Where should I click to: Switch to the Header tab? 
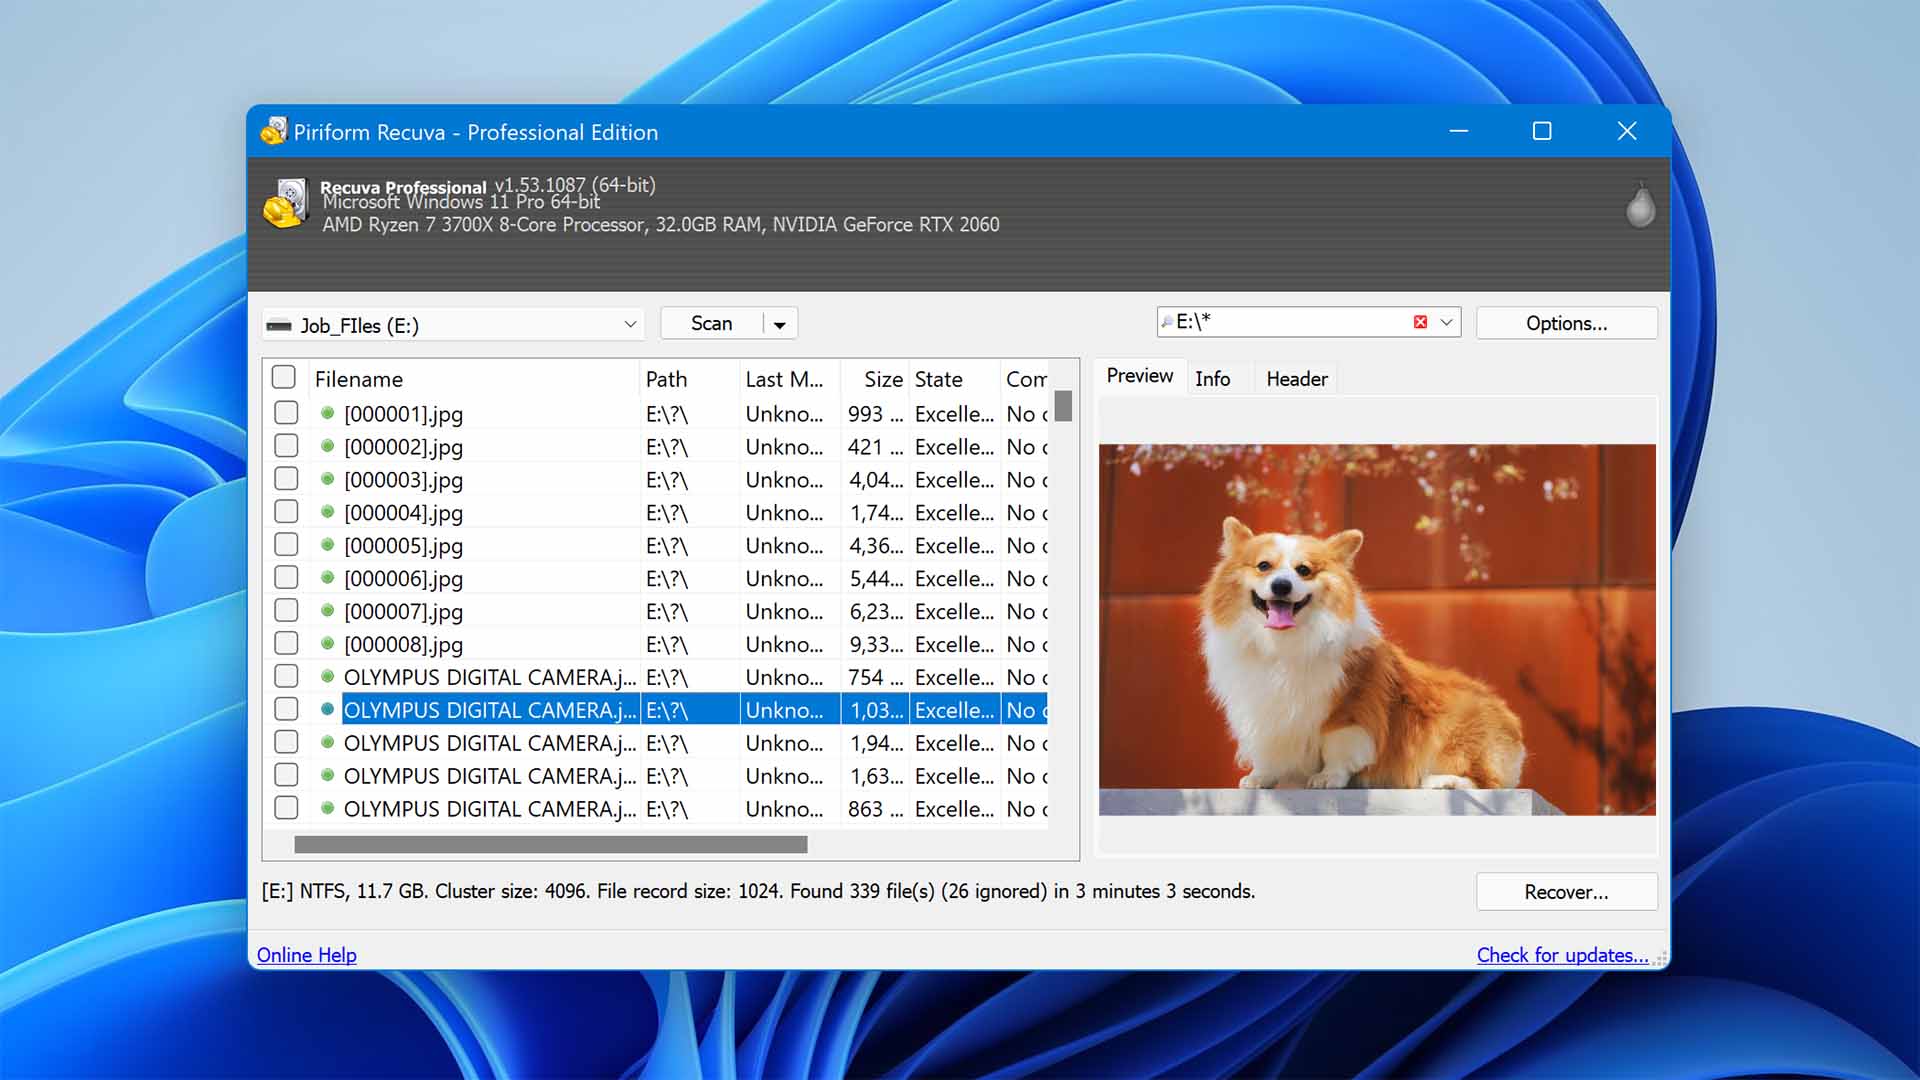[1297, 379]
